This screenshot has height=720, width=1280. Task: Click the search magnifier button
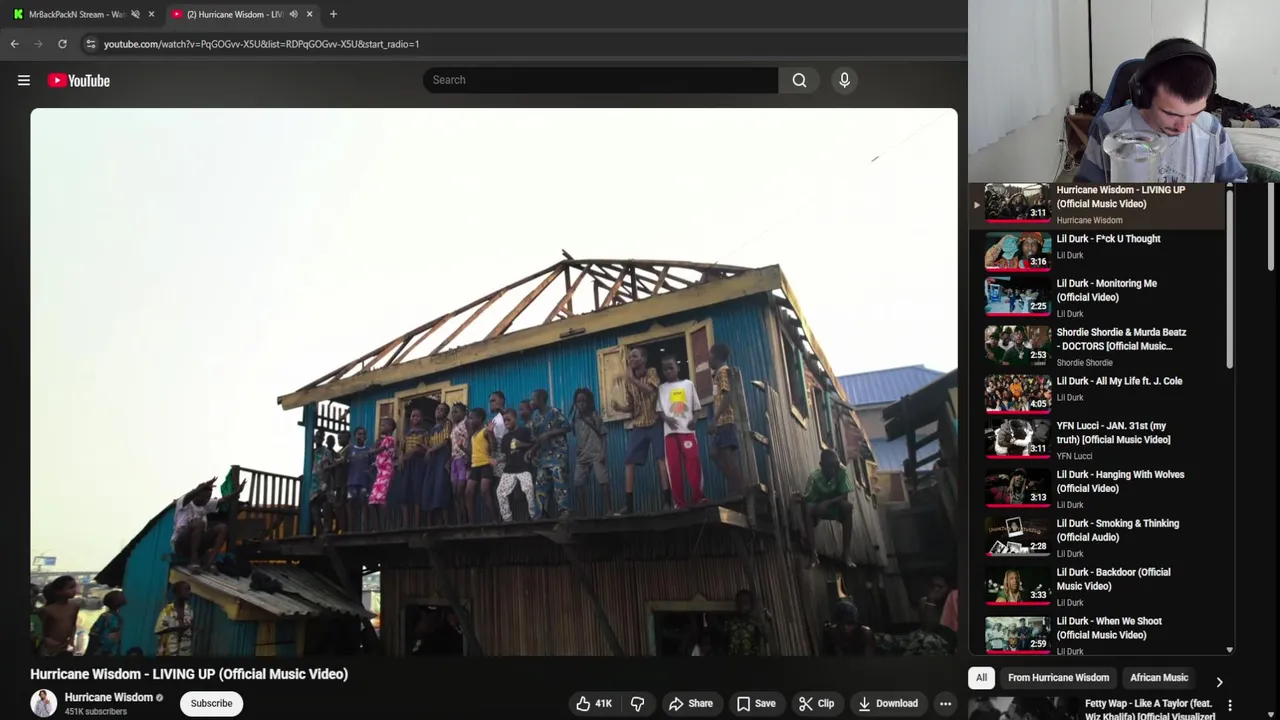[x=799, y=80]
